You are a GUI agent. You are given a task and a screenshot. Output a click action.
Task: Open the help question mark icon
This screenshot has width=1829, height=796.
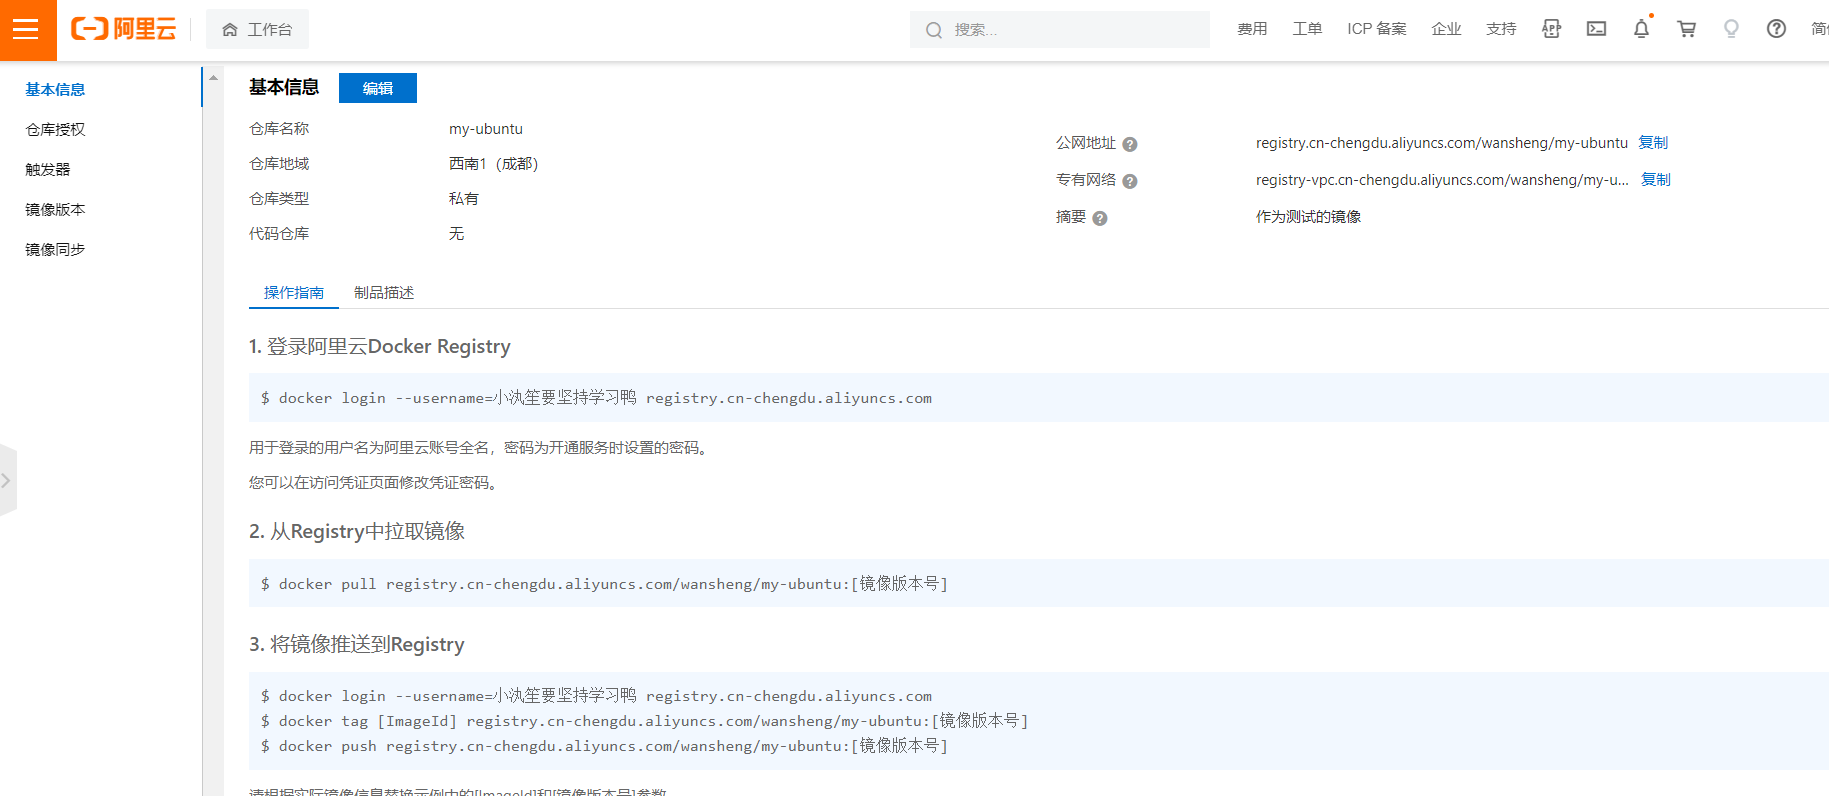(1776, 29)
